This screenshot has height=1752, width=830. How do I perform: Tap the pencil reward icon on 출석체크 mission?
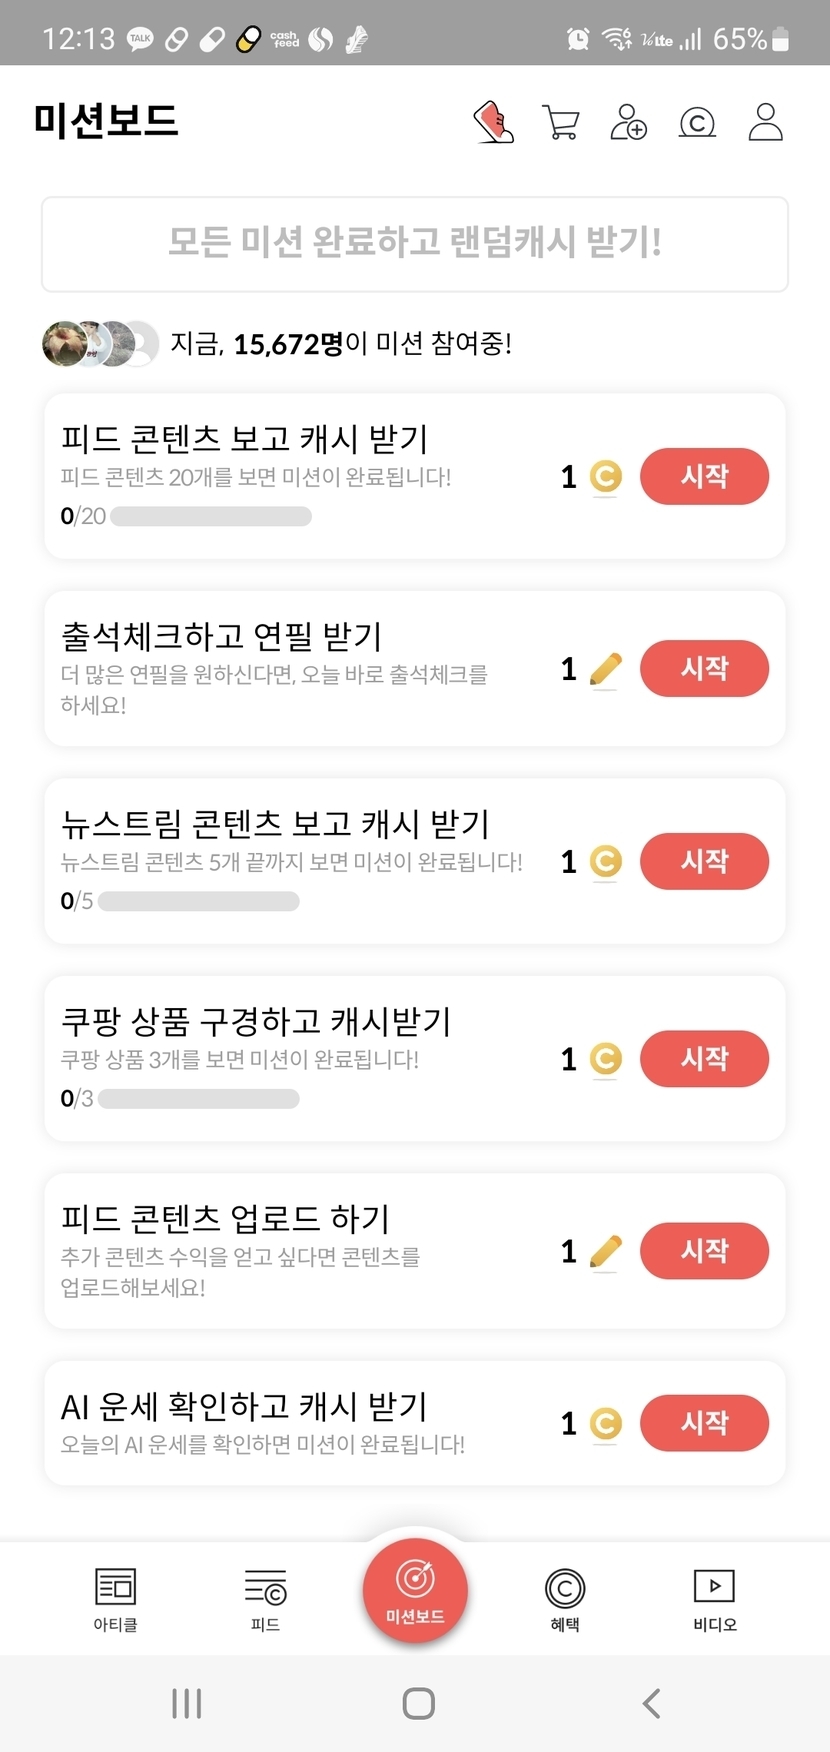(x=605, y=669)
